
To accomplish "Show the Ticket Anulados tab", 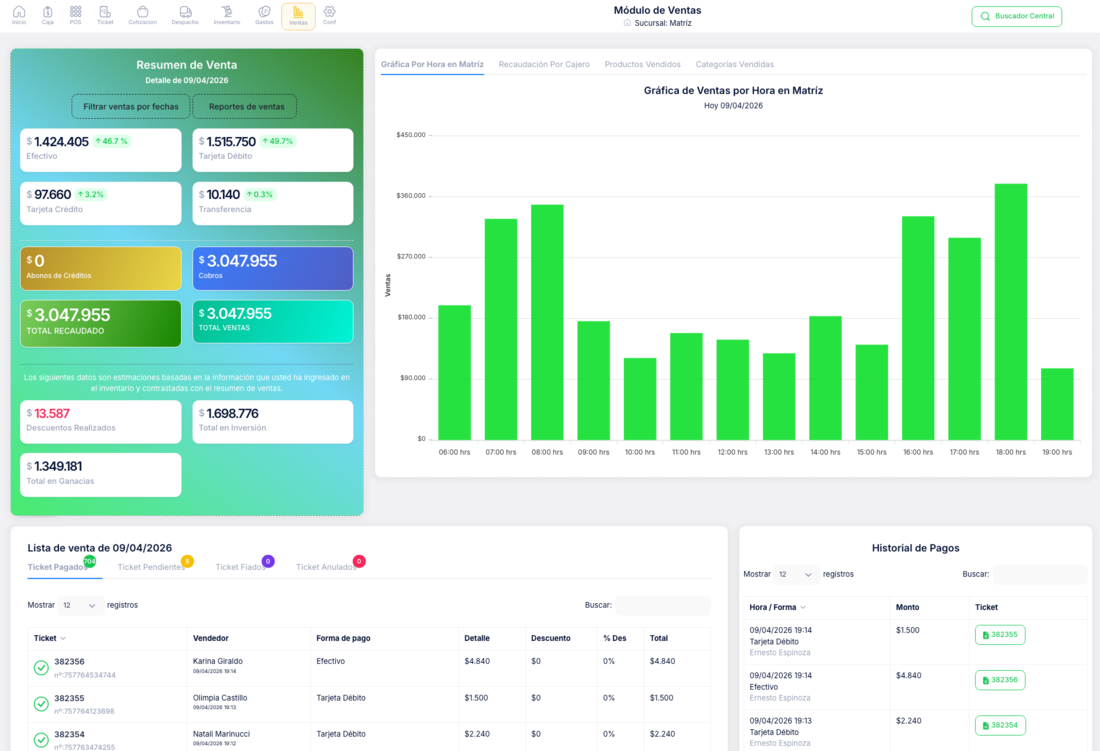I will coord(326,567).
